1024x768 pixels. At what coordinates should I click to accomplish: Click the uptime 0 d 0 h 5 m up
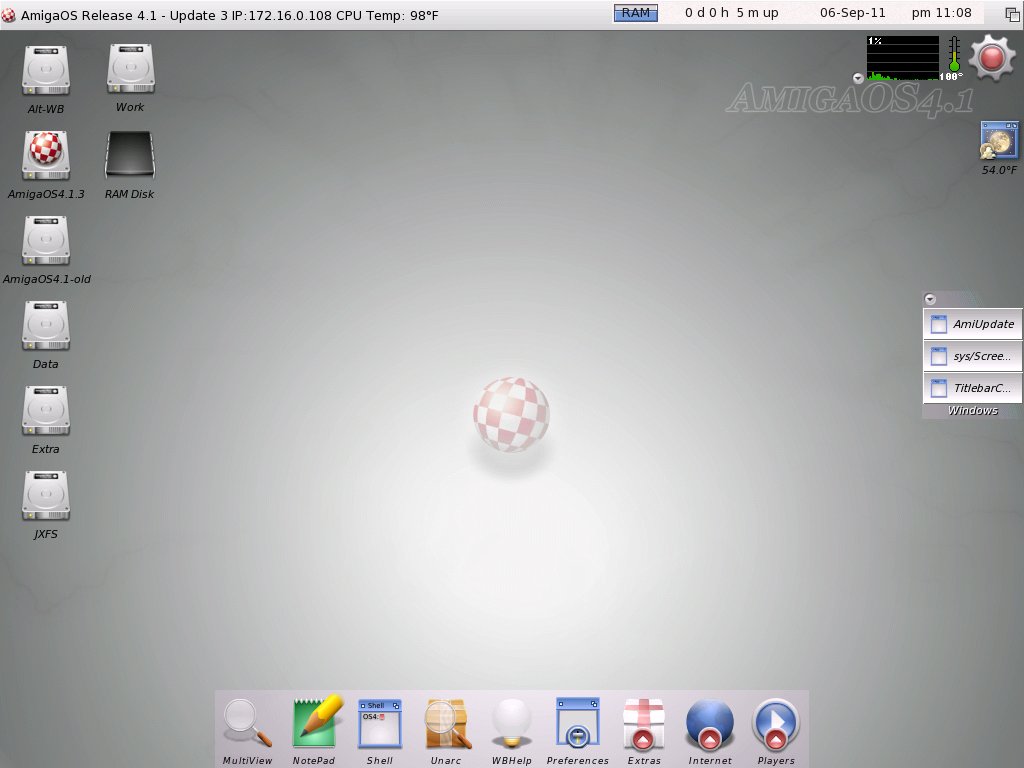tap(731, 13)
